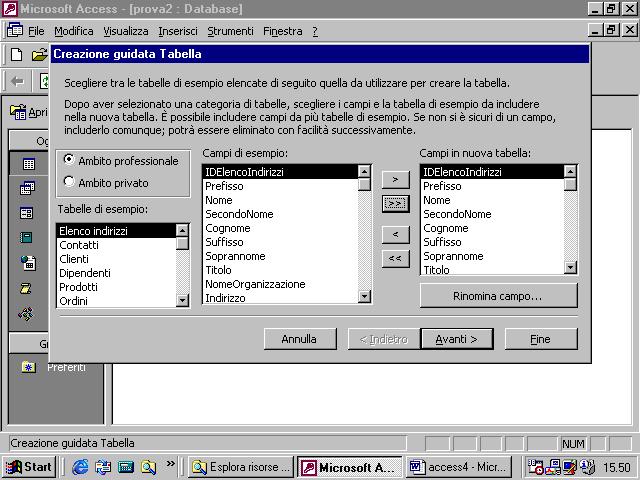Select NomeOrganizzazione in Campi di esempio
Screen dimensions: 640x480
(x=280, y=284)
